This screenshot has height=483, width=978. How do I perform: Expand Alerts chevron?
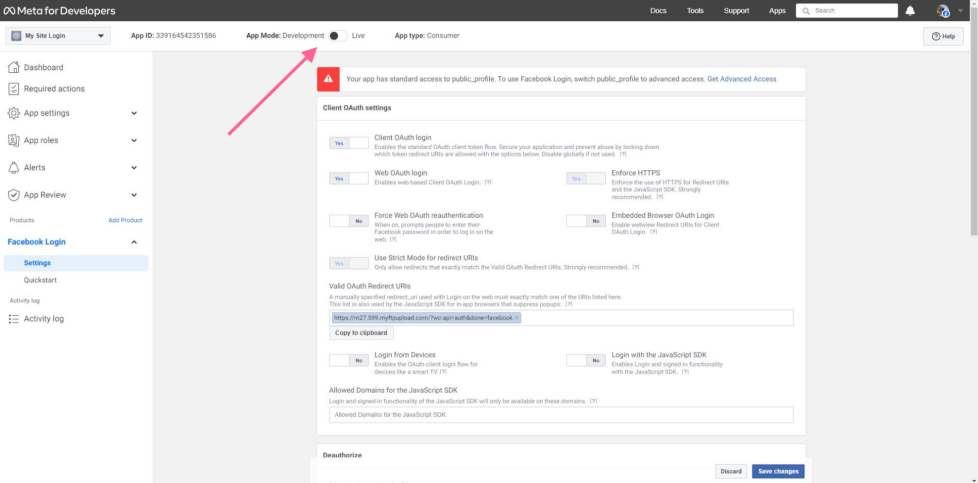[x=134, y=167]
